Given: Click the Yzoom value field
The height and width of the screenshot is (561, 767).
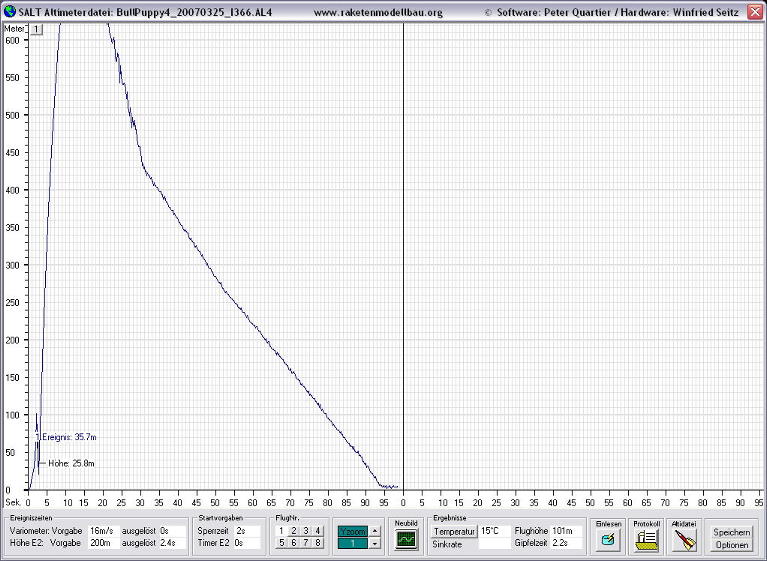Looking at the screenshot, I should click(x=353, y=543).
